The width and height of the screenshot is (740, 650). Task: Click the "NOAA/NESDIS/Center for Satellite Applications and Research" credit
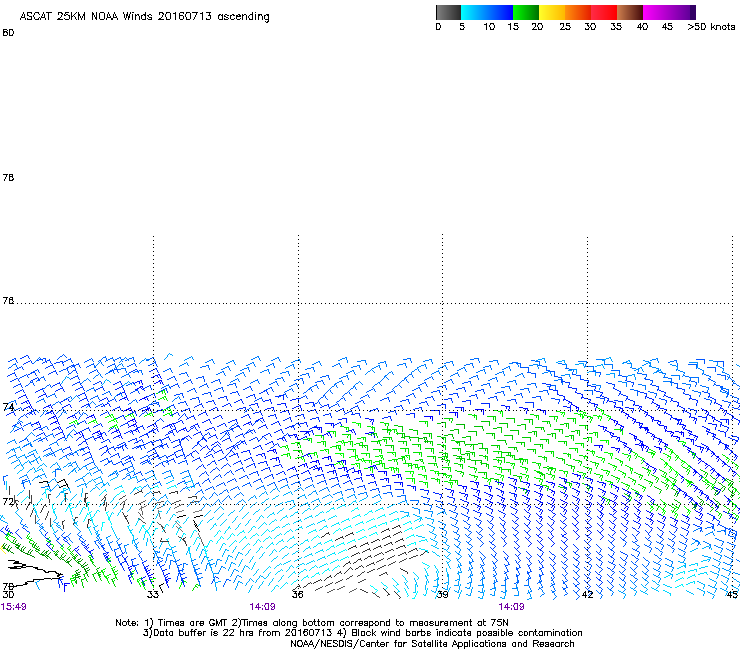click(x=432, y=644)
